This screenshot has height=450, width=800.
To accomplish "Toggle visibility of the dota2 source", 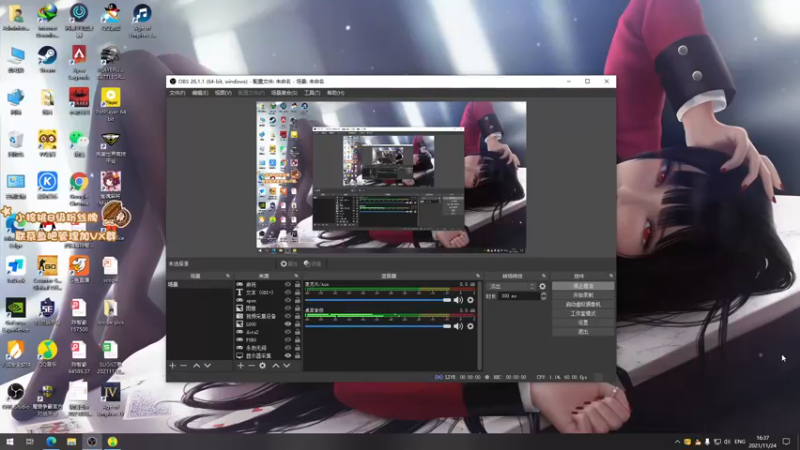I will click(x=288, y=332).
